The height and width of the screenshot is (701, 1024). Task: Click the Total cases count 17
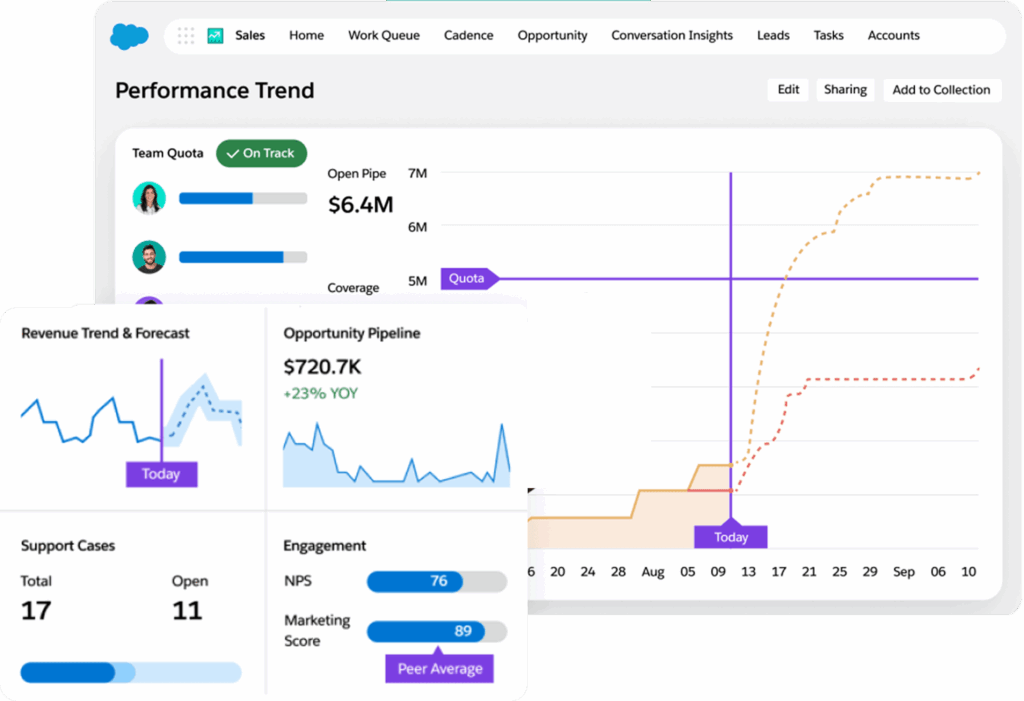[x=36, y=611]
